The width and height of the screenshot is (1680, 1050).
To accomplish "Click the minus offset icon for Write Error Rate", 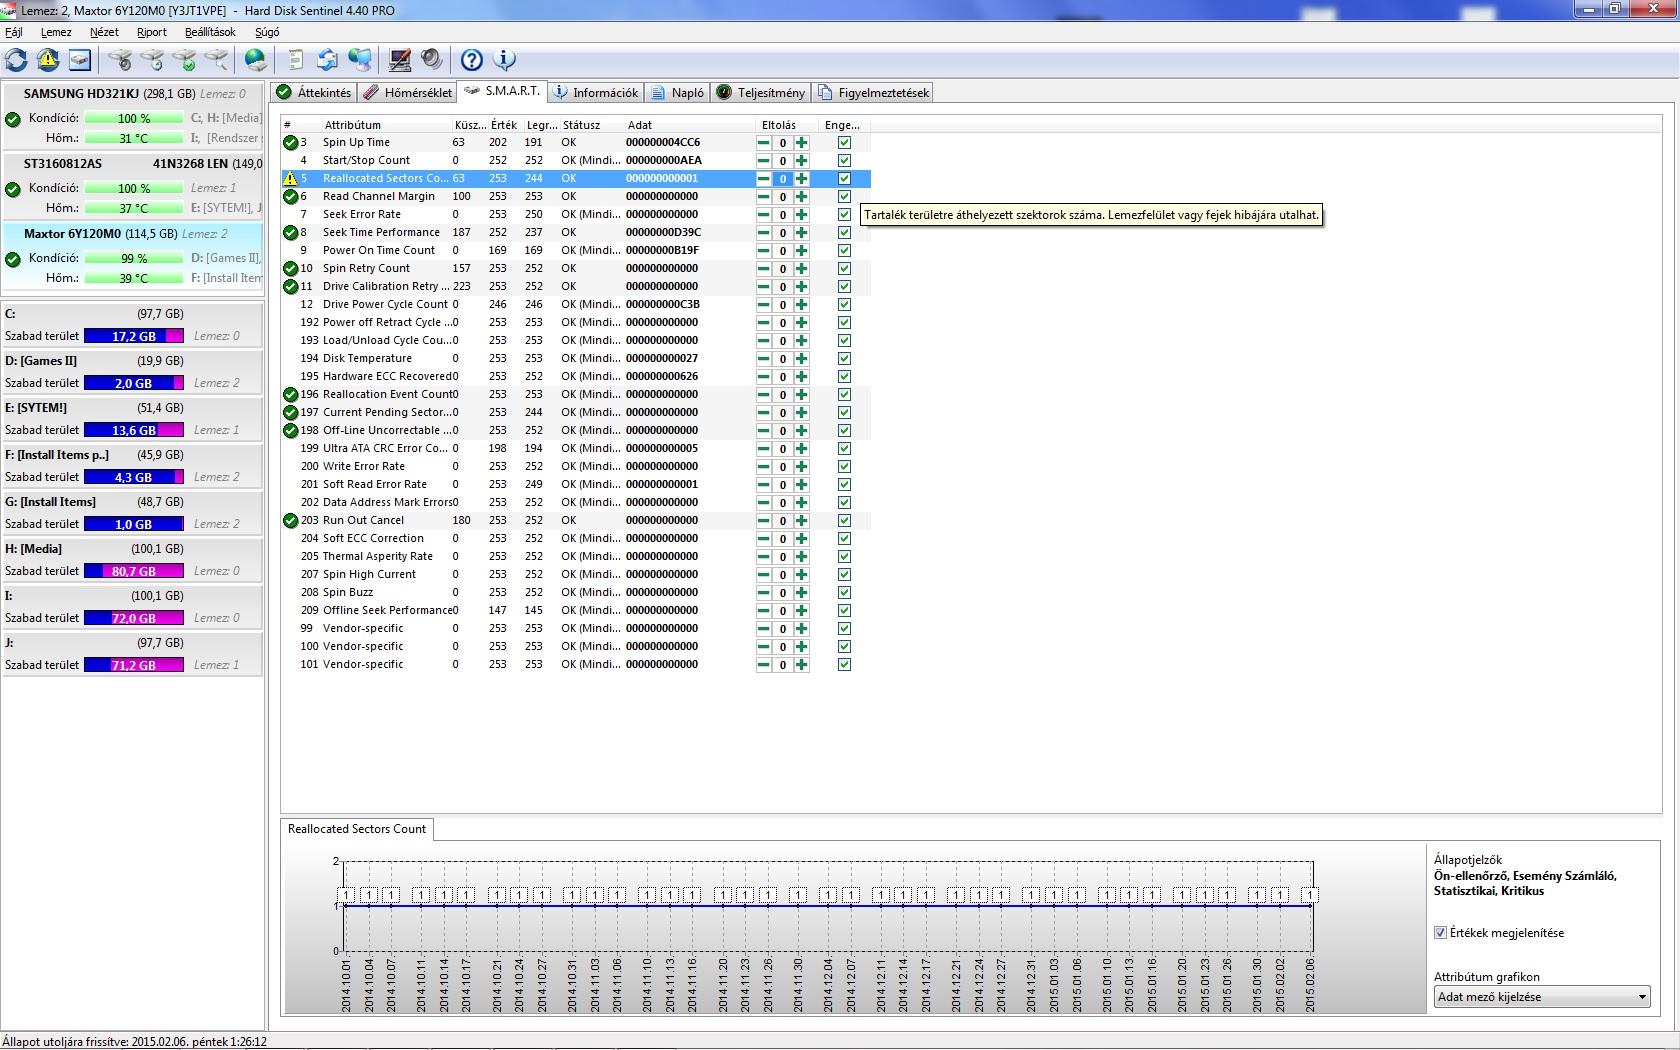I will (764, 467).
